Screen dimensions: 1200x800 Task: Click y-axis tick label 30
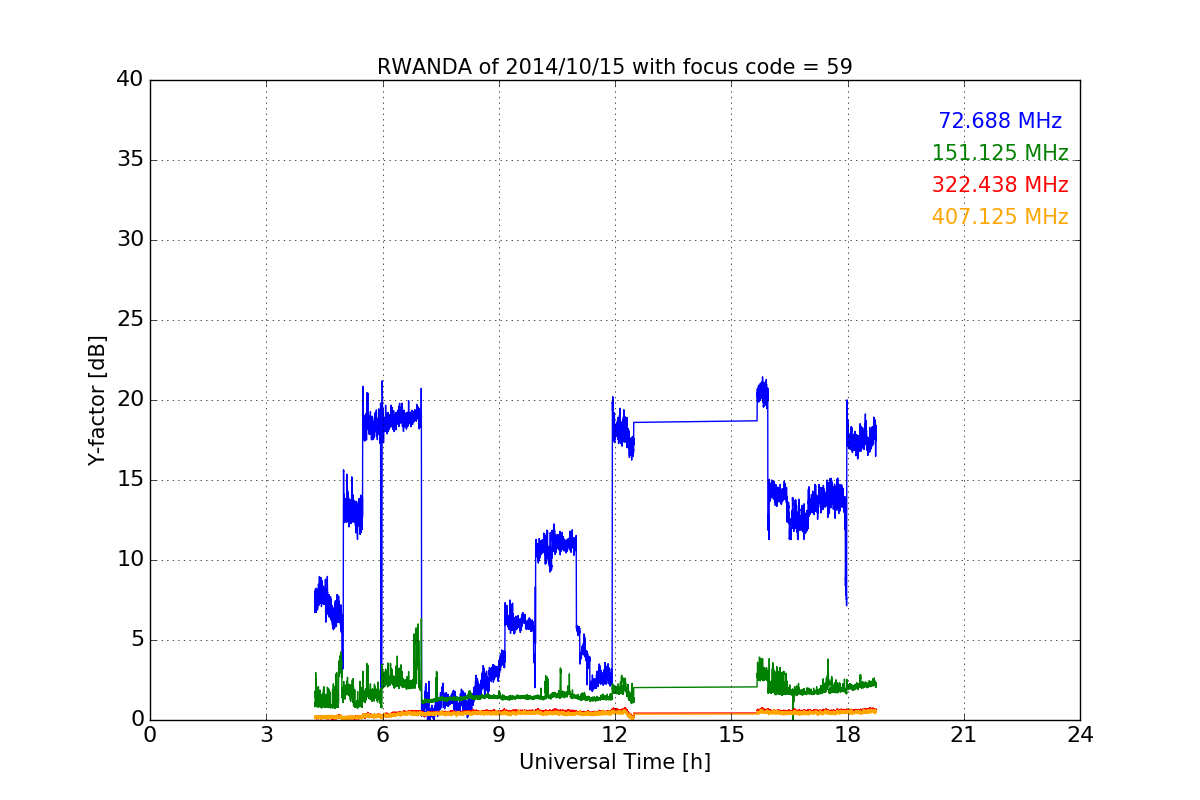click(x=130, y=240)
